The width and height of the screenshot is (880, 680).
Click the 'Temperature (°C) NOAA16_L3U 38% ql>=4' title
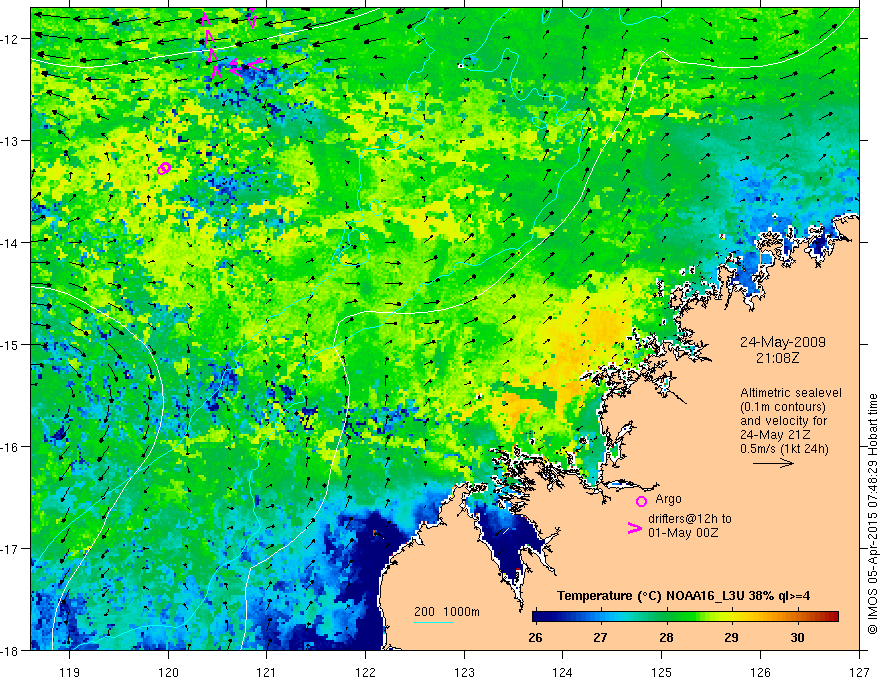(684, 596)
